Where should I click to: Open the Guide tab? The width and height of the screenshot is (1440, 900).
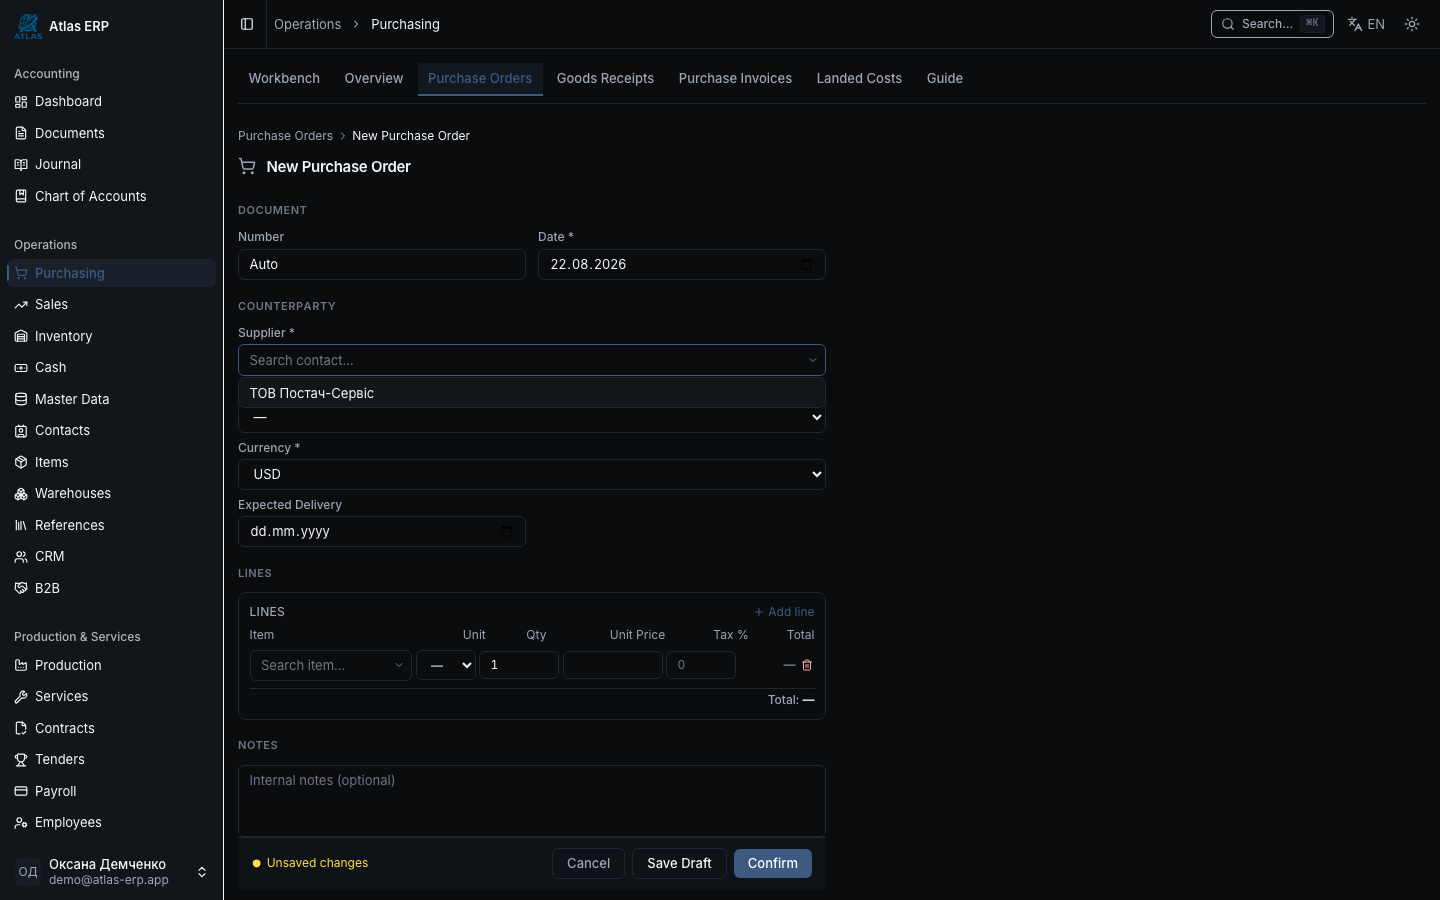point(945,78)
